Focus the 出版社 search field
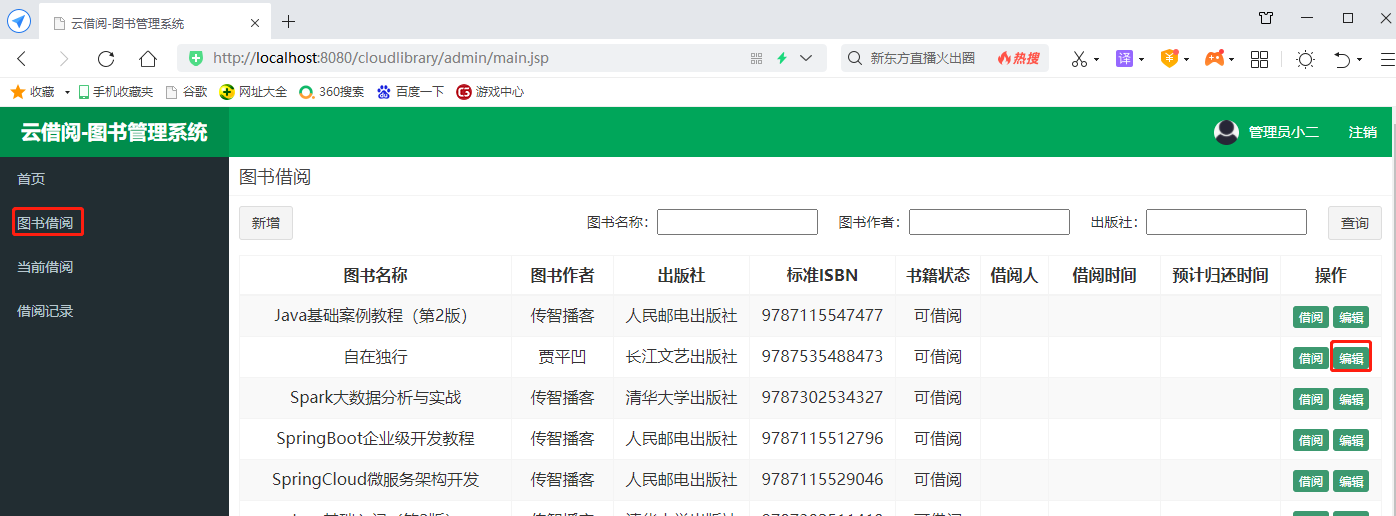 [1226, 222]
